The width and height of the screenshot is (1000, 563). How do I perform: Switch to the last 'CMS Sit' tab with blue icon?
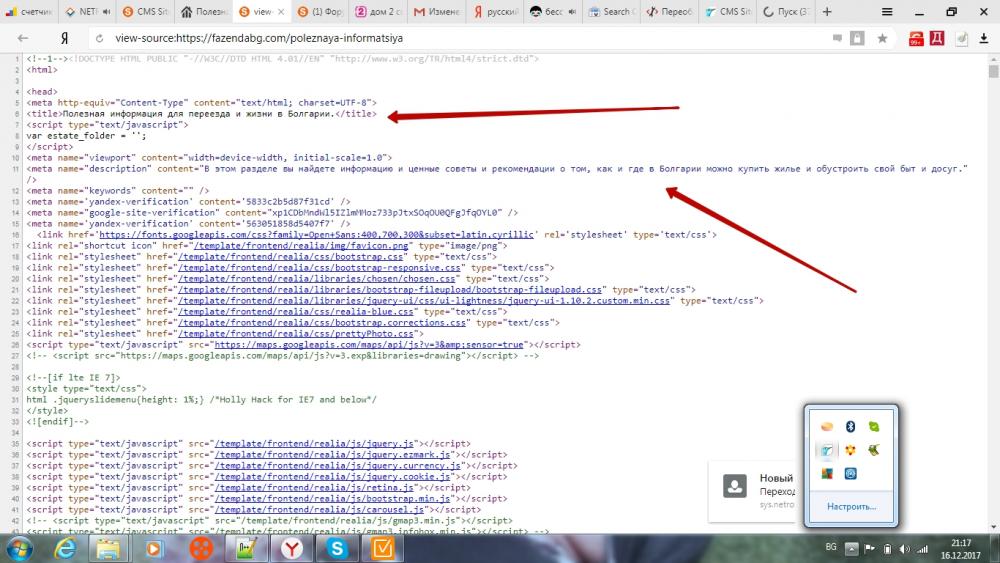728,11
